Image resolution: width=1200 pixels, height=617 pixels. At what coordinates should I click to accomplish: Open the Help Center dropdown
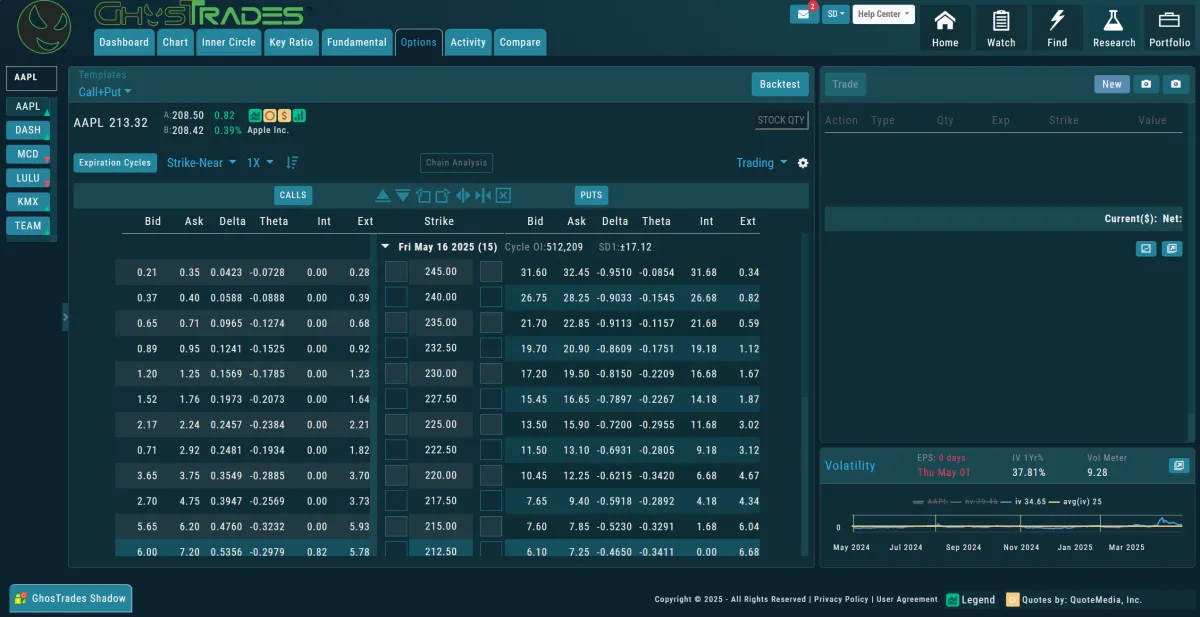coord(884,14)
